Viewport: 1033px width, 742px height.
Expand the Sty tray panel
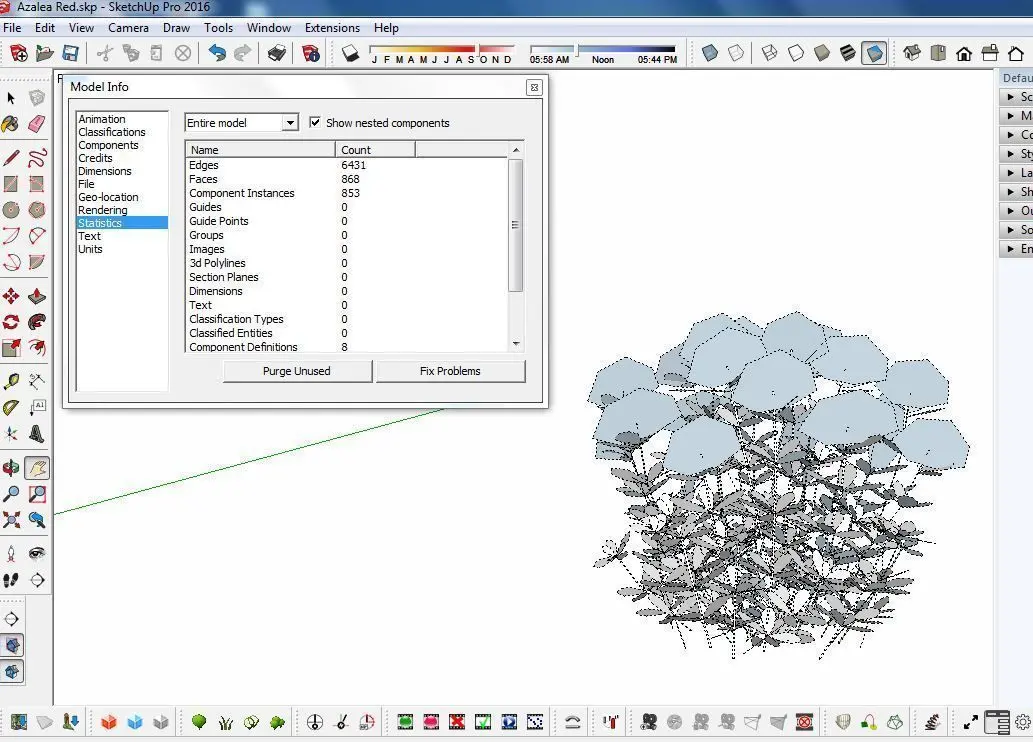pos(1017,154)
